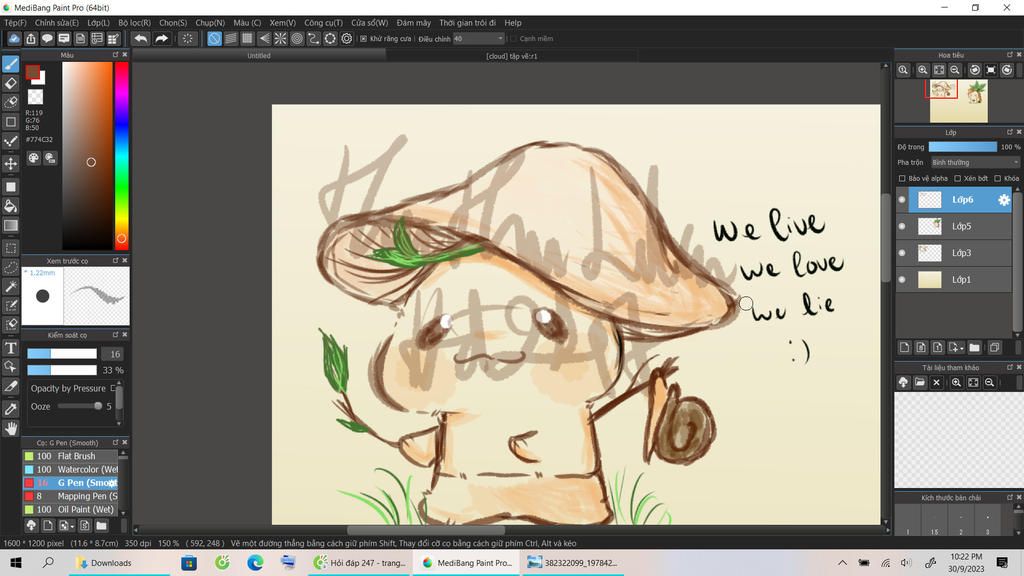The image size is (1024, 576).
Task: Click the cloud save icon in toolbar
Action: point(14,39)
